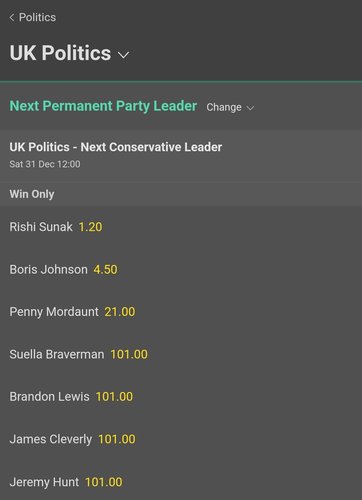362x500 pixels.
Task: Select the Next Permanent Party Leader heading
Action: [x=103, y=106]
